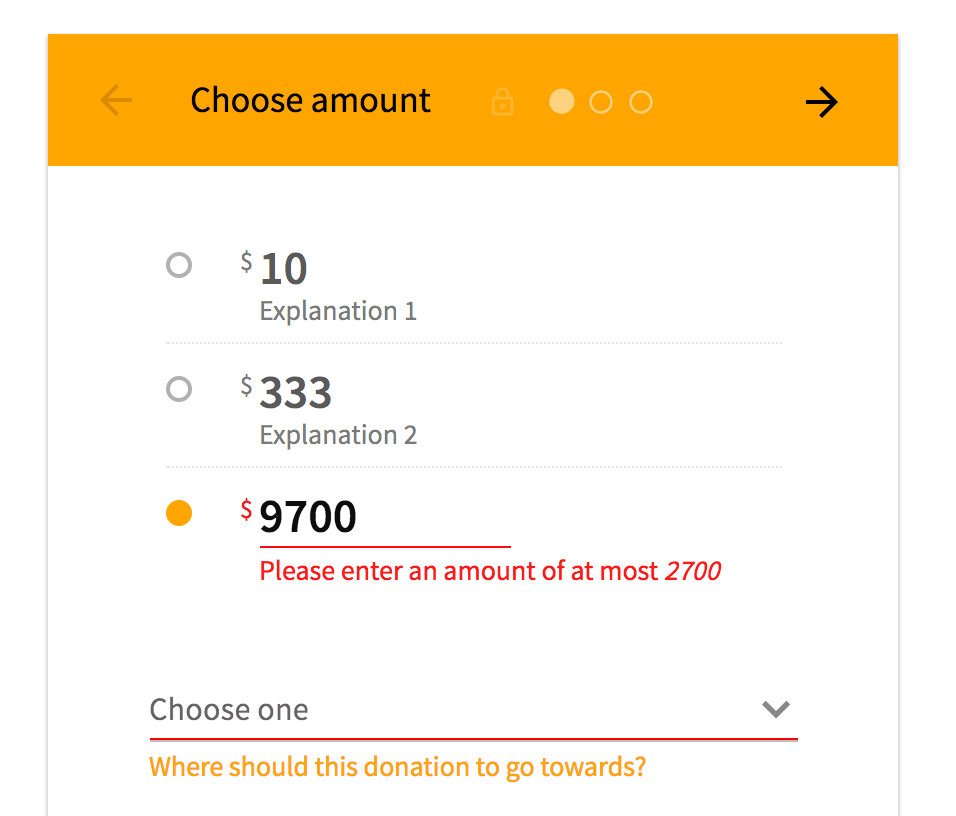Jump to the second step indicator dot

click(601, 102)
